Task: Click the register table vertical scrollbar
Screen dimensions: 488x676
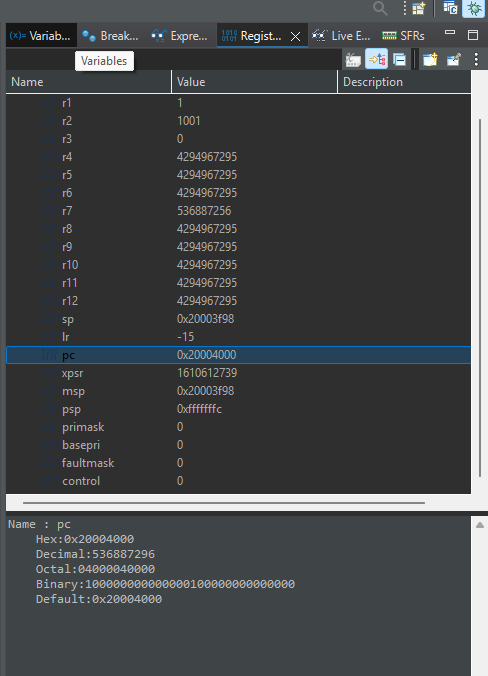Action: click(480, 297)
